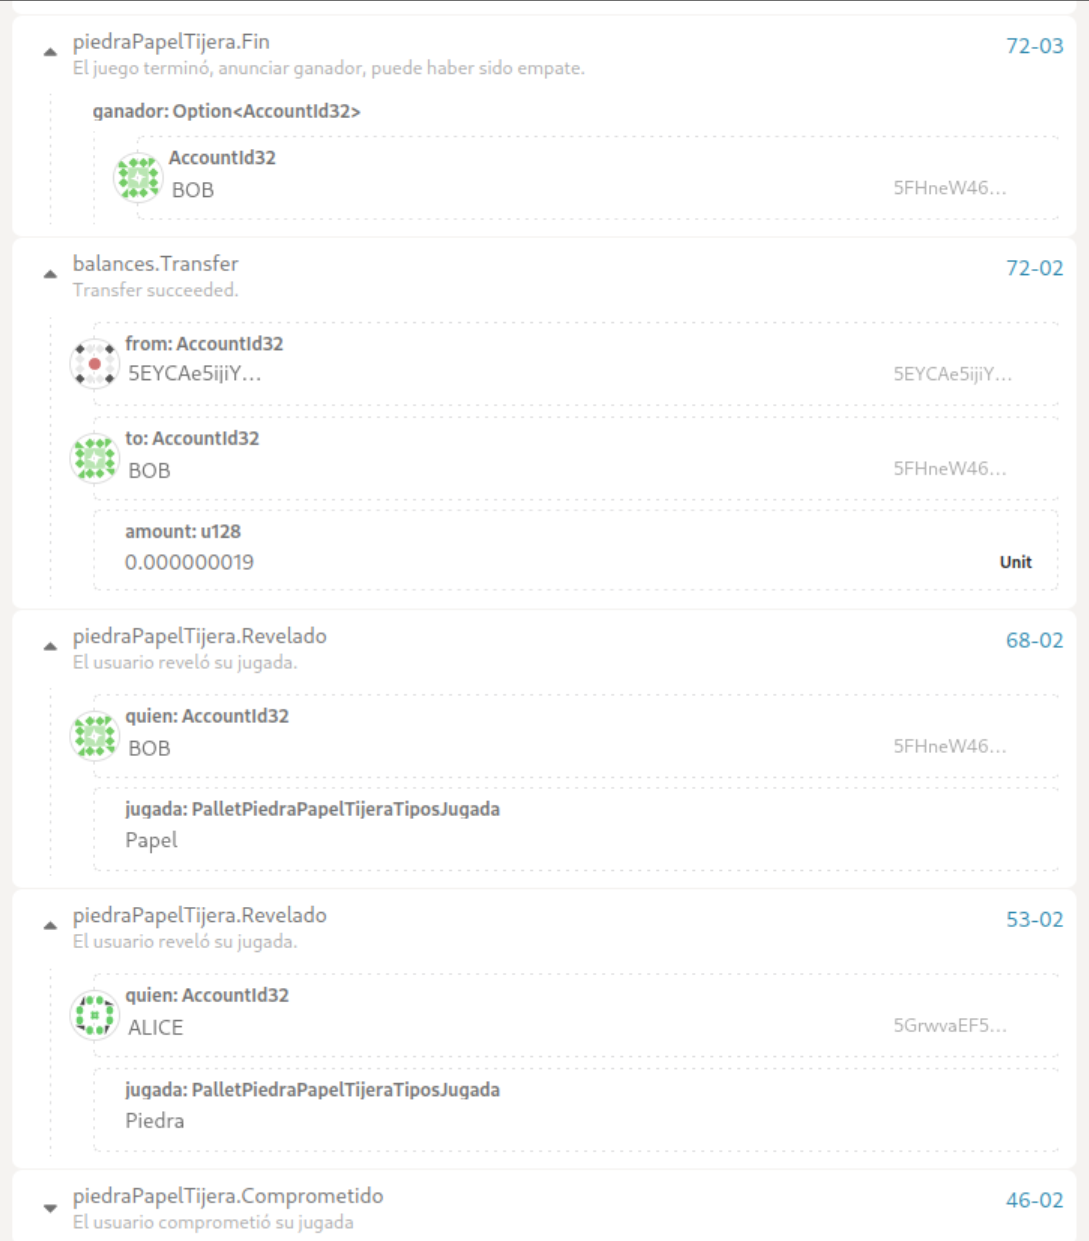The height and width of the screenshot is (1241, 1089).
Task: Open block link 72-02
Action: (x=1034, y=268)
